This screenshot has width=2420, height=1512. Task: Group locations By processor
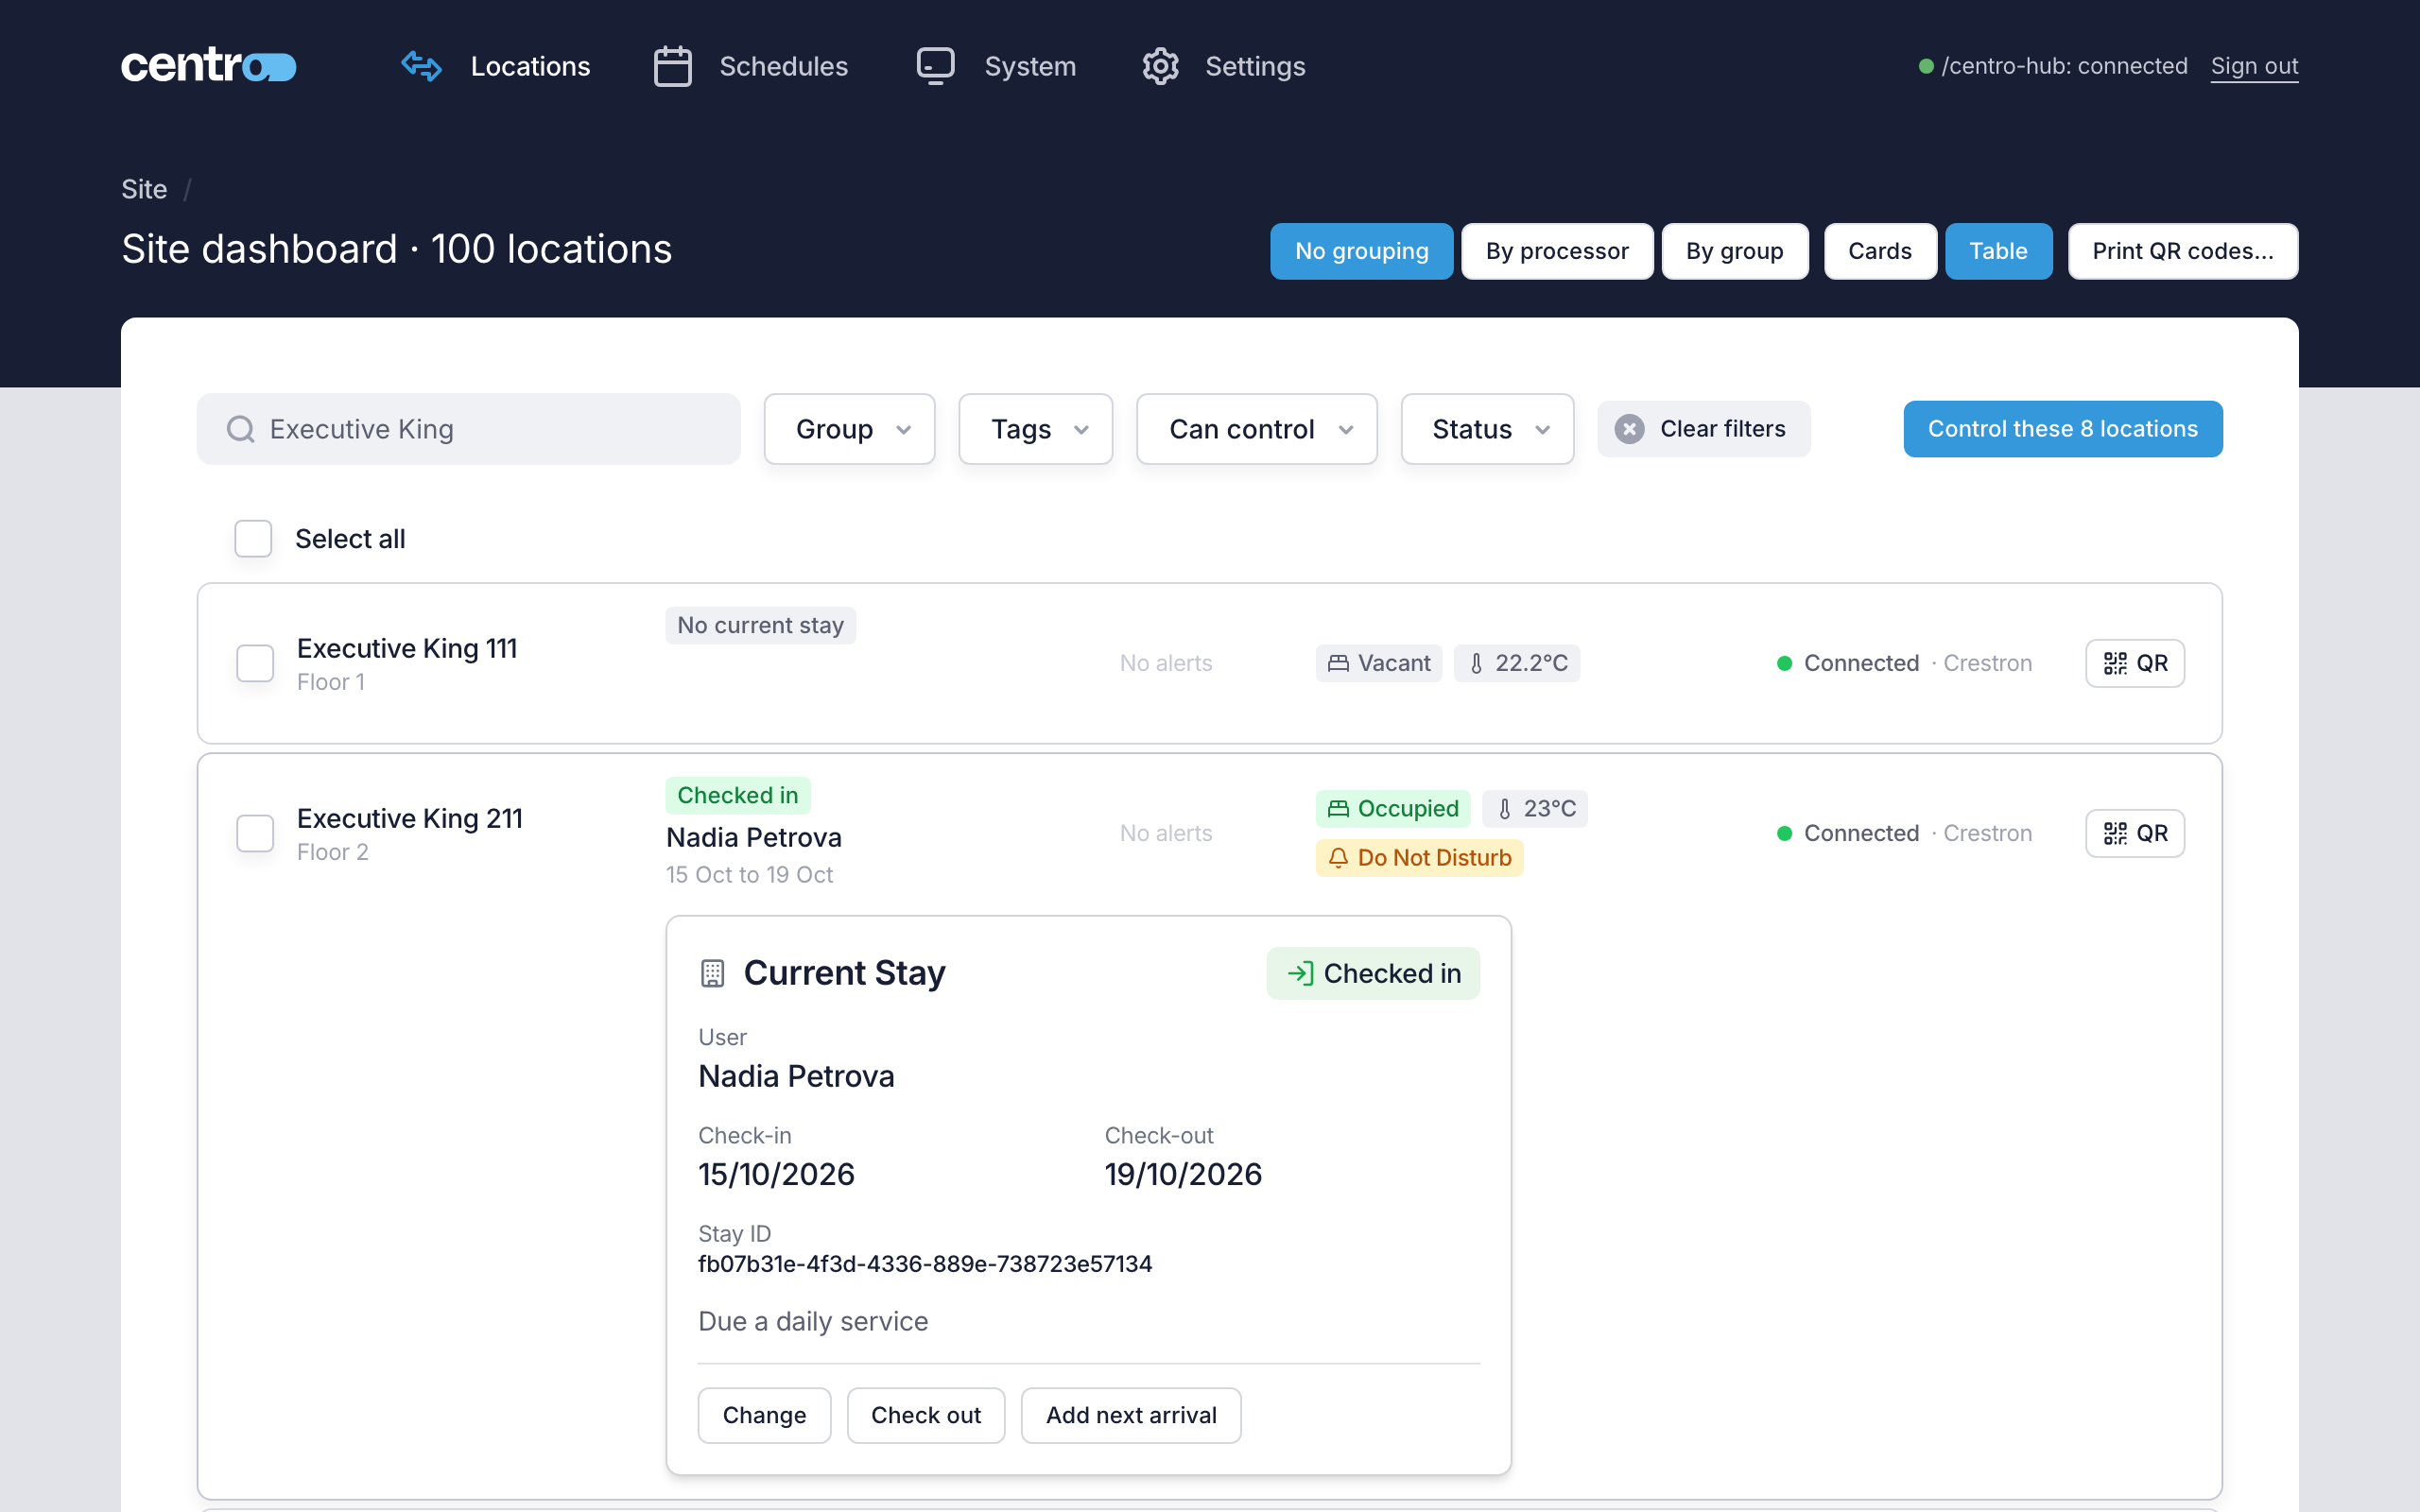click(x=1557, y=251)
